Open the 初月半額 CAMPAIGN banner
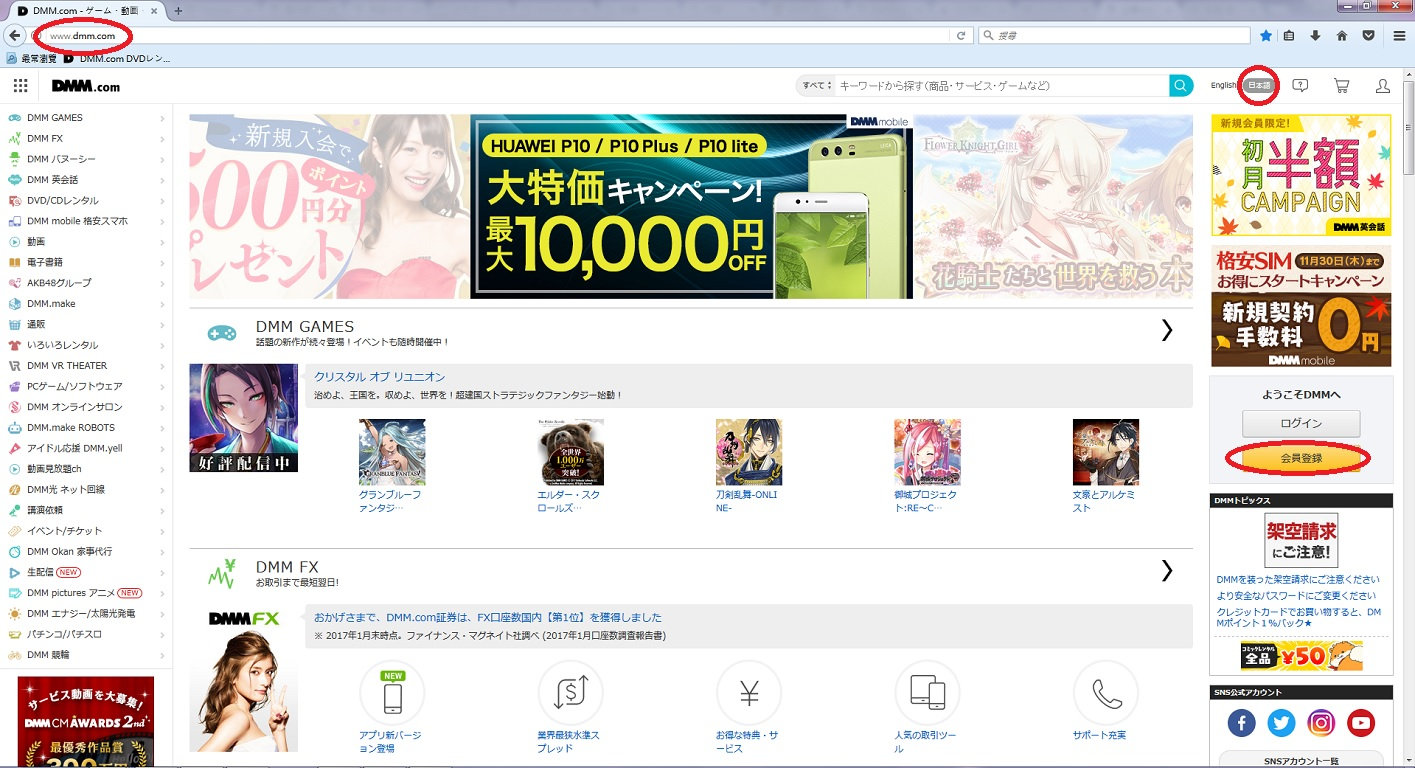Image resolution: width=1415 pixels, height=768 pixels. pos(1301,175)
